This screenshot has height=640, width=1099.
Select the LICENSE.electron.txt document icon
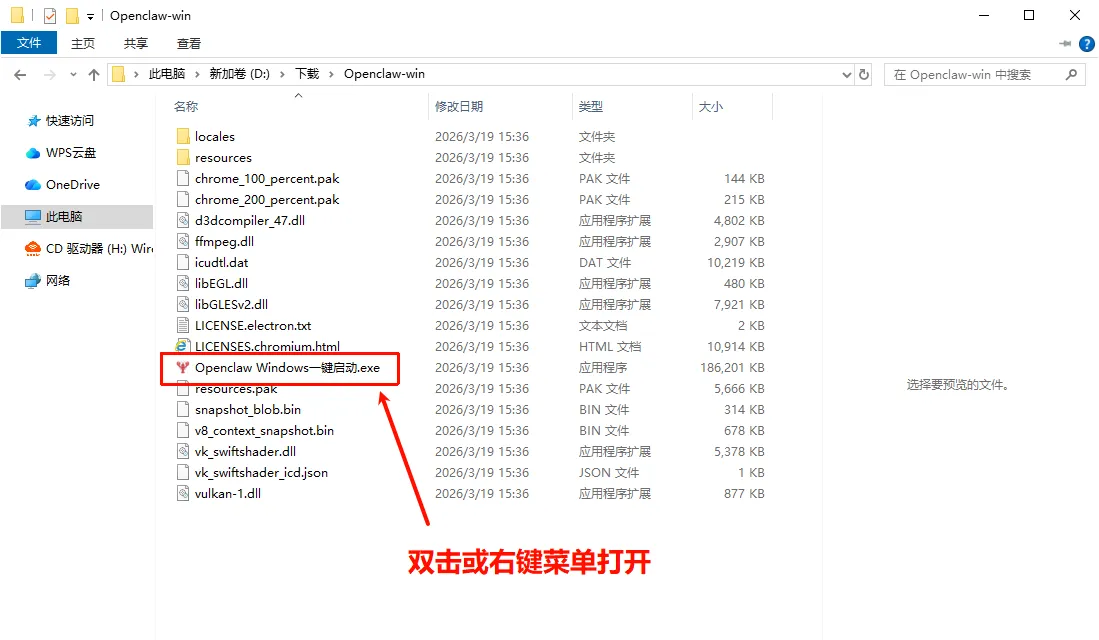tap(183, 325)
